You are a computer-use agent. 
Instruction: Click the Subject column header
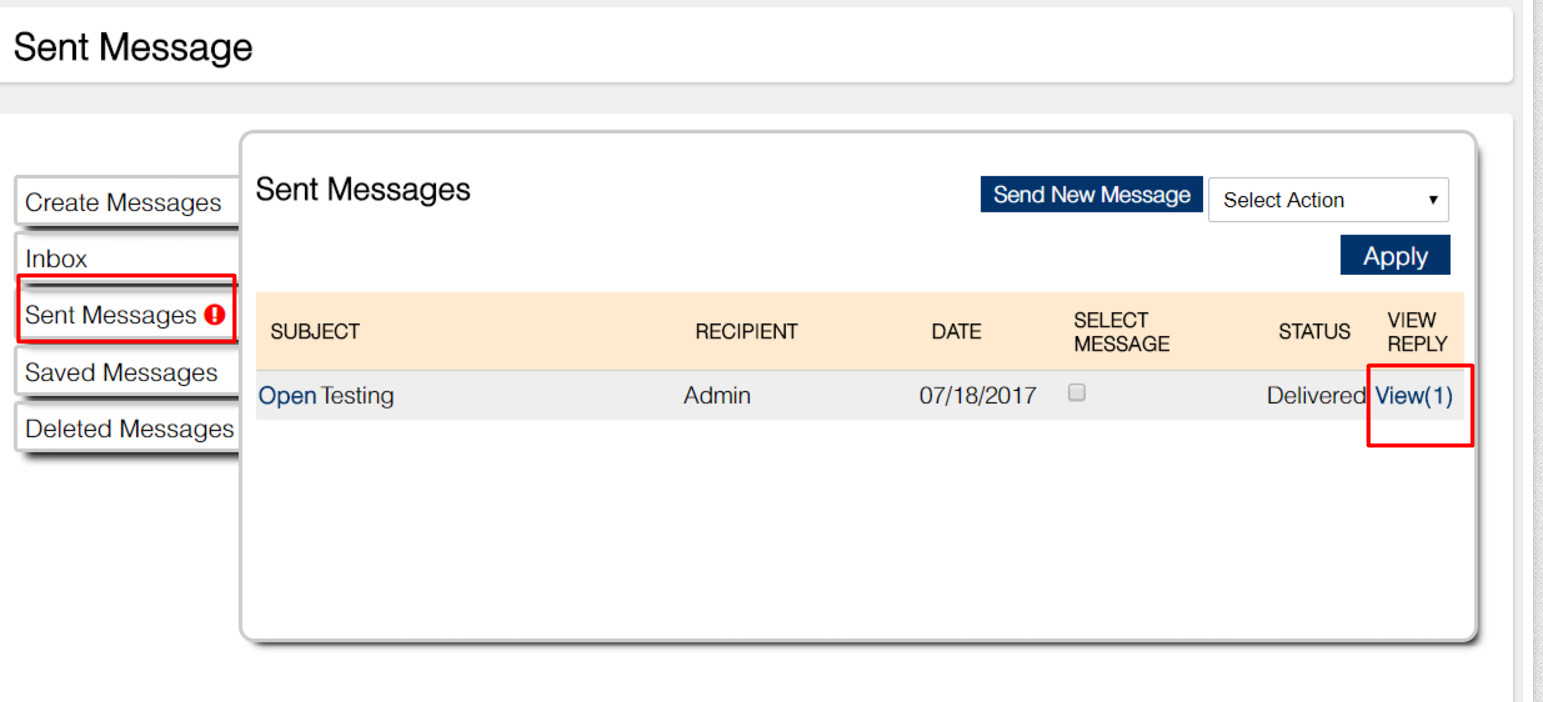pos(315,332)
